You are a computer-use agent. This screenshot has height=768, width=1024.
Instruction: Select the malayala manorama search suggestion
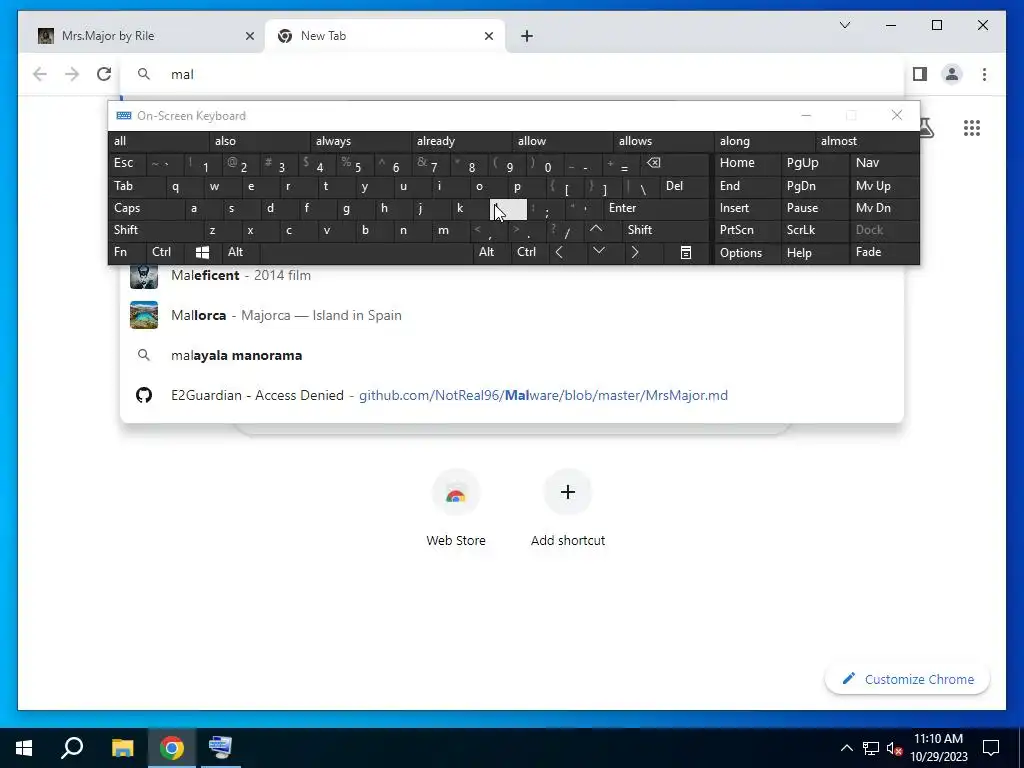[513, 355]
